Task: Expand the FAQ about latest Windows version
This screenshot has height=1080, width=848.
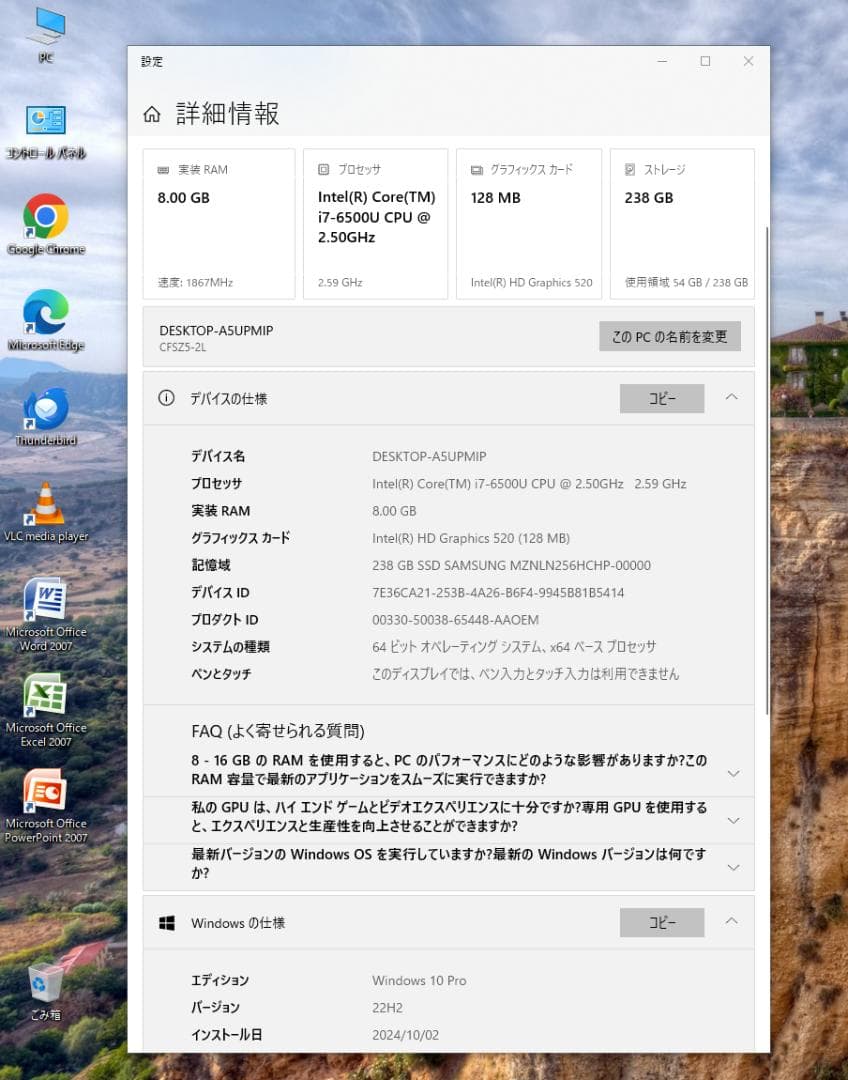Action: tap(733, 866)
